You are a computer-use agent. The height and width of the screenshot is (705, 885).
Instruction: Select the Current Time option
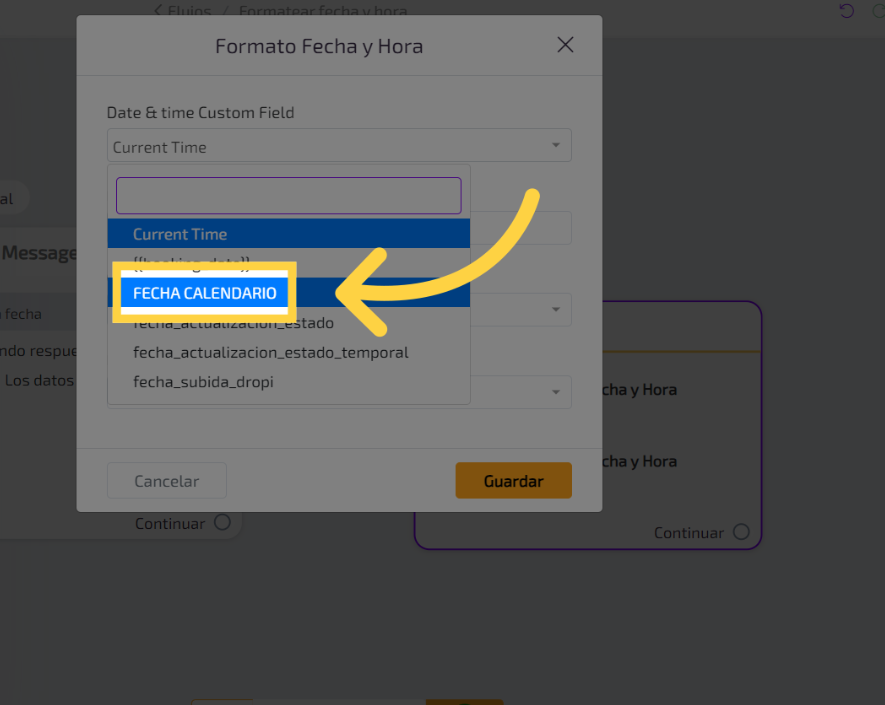288,234
